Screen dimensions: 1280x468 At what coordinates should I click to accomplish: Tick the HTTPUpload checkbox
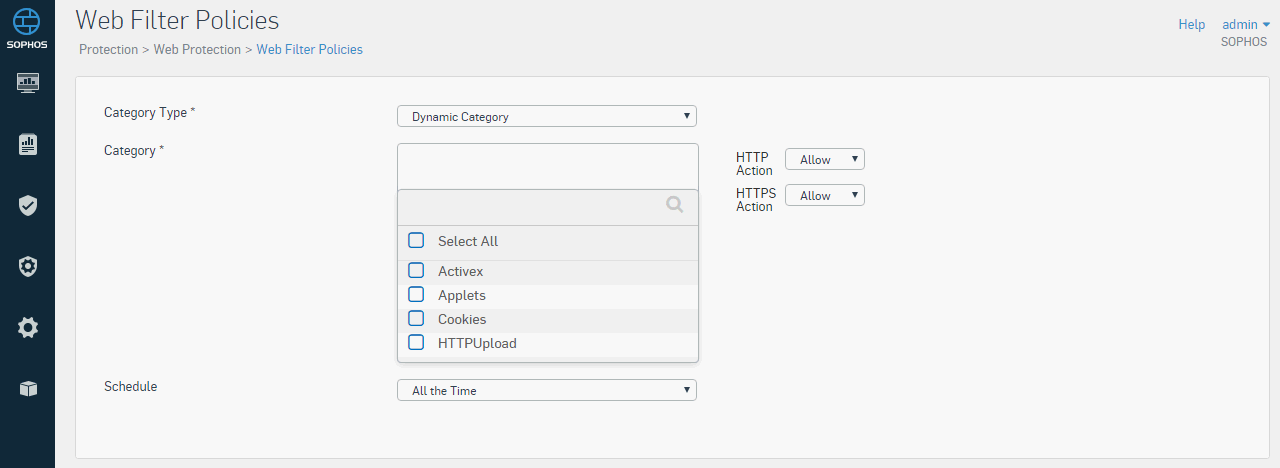coord(416,343)
